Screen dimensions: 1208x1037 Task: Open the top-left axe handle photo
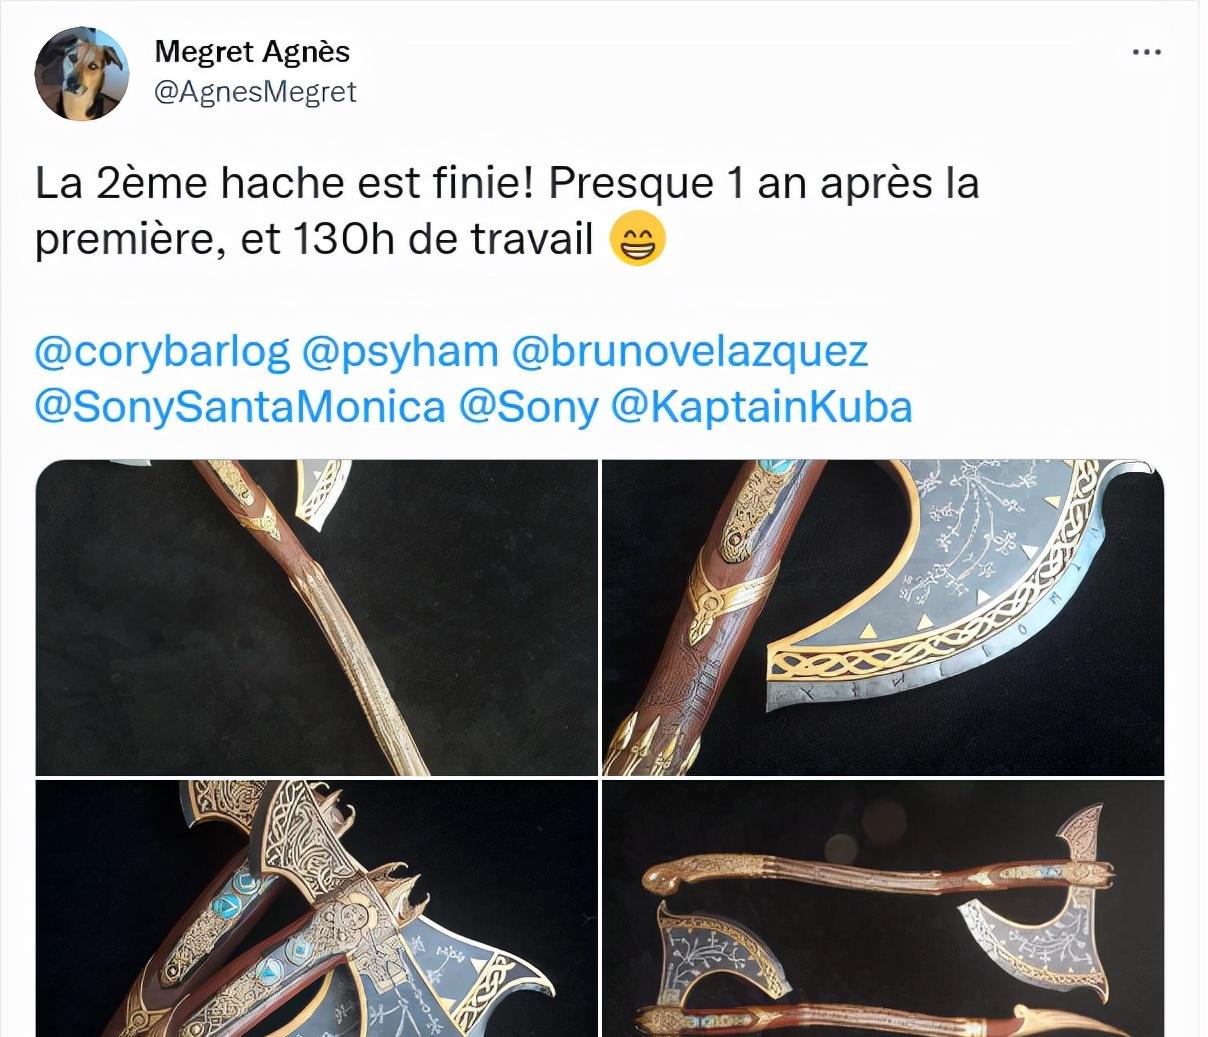(316, 617)
